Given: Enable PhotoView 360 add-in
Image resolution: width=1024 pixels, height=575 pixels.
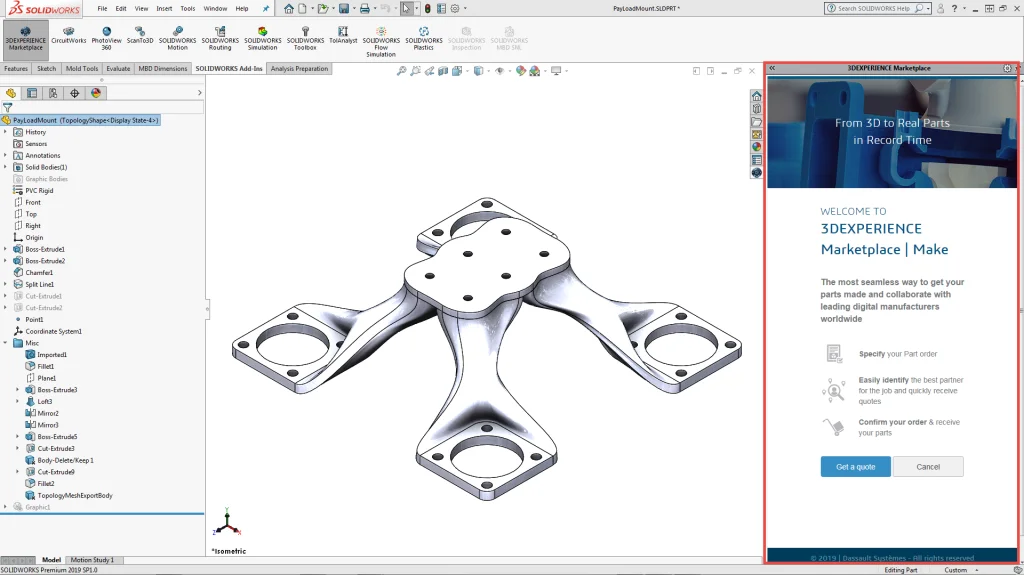Looking at the screenshot, I should (x=106, y=39).
